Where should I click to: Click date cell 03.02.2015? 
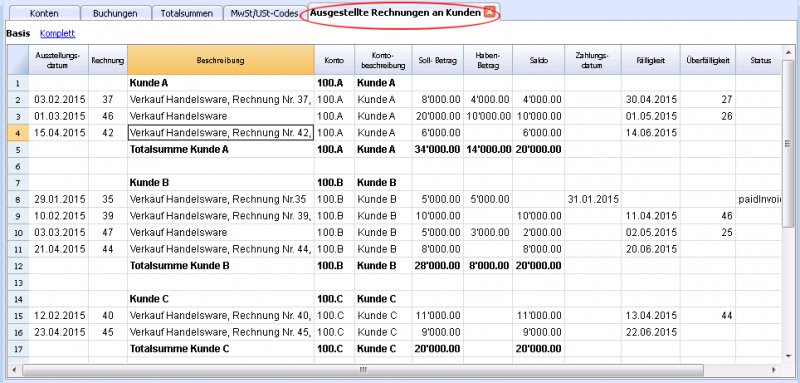coord(58,100)
